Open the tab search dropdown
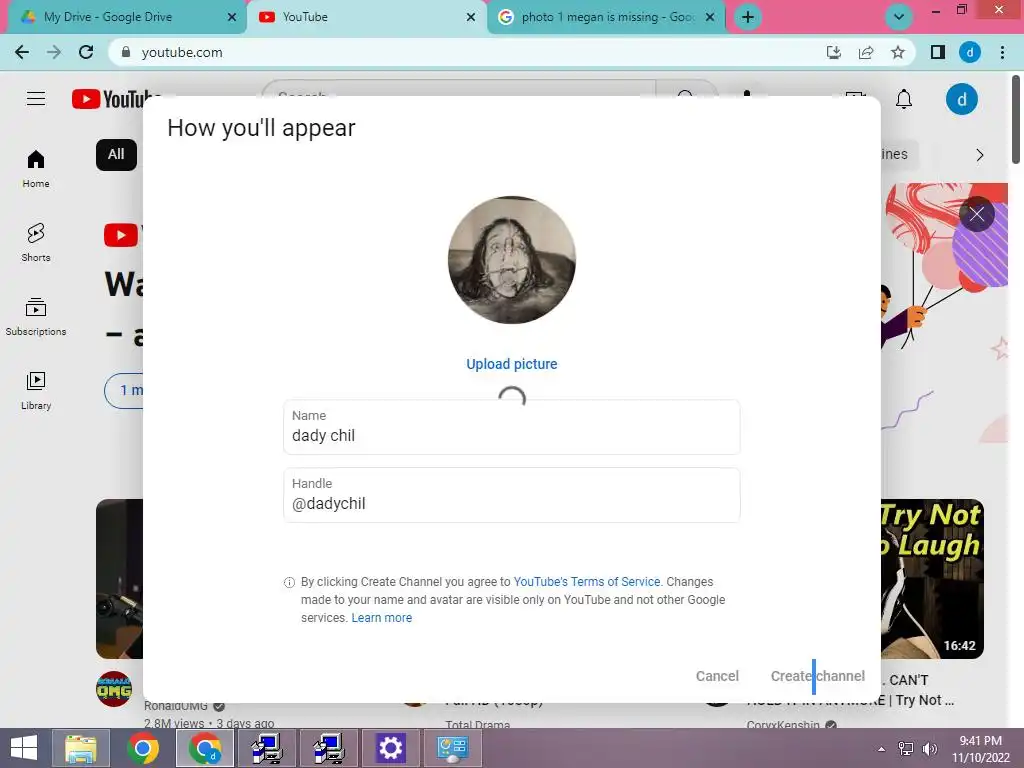The image size is (1024, 768). [899, 17]
